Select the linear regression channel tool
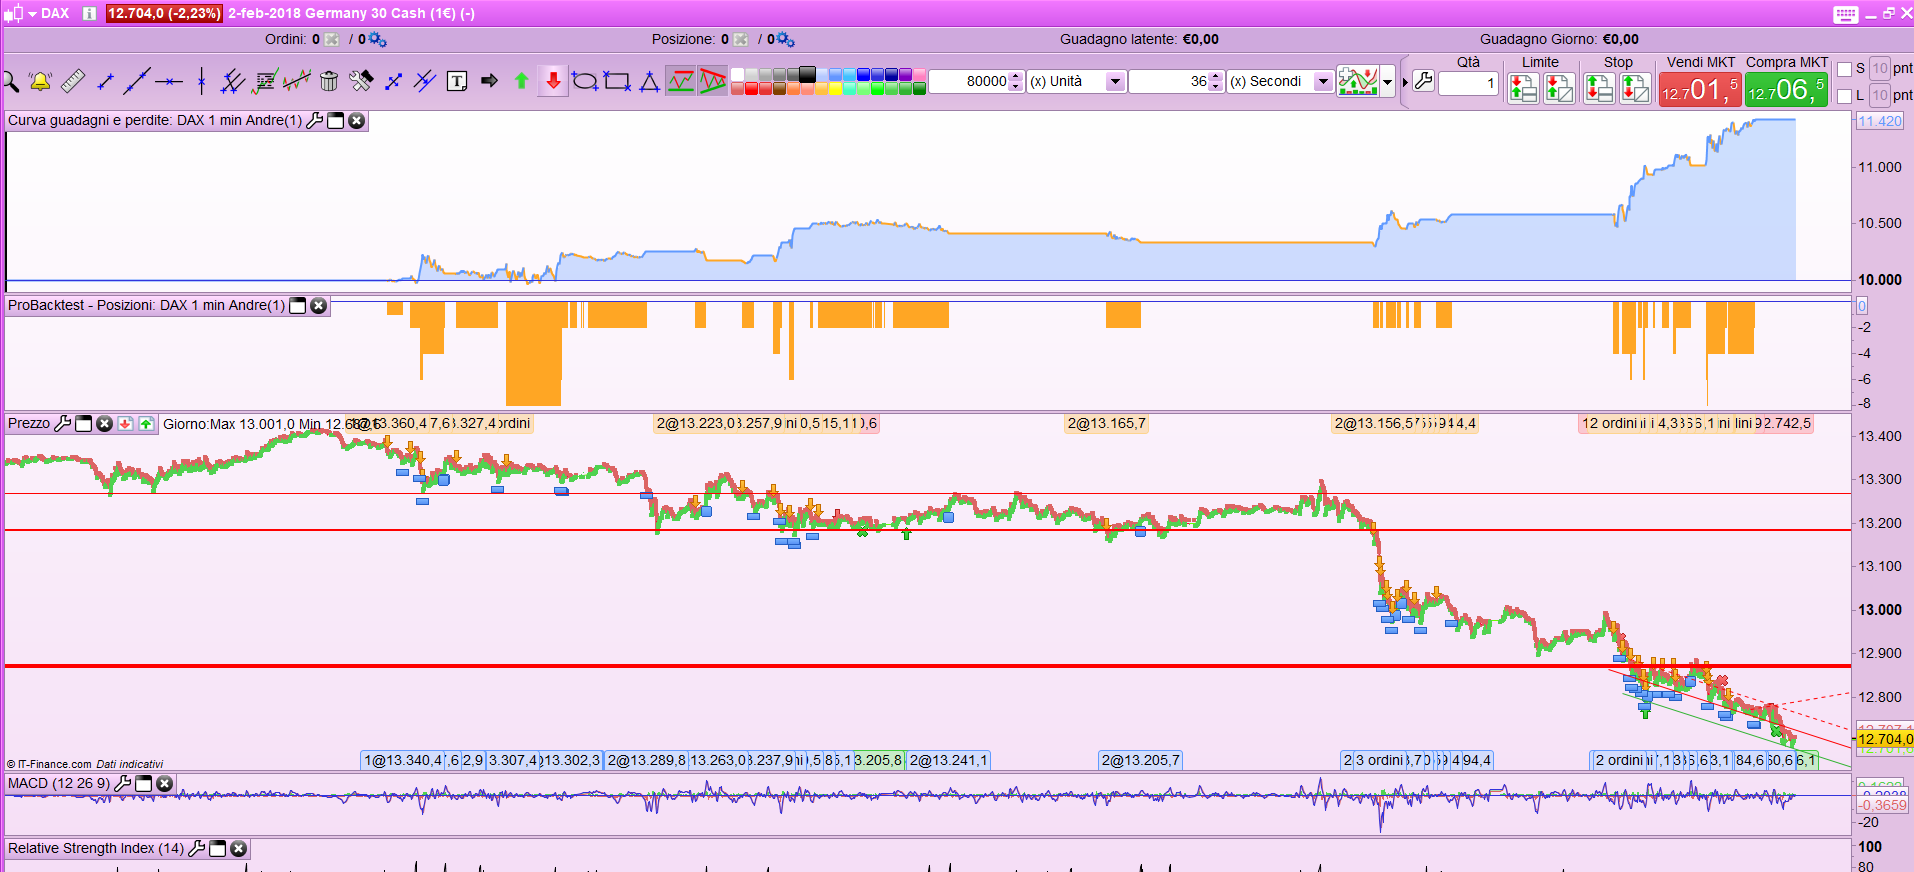The image size is (1914, 872). click(x=297, y=82)
